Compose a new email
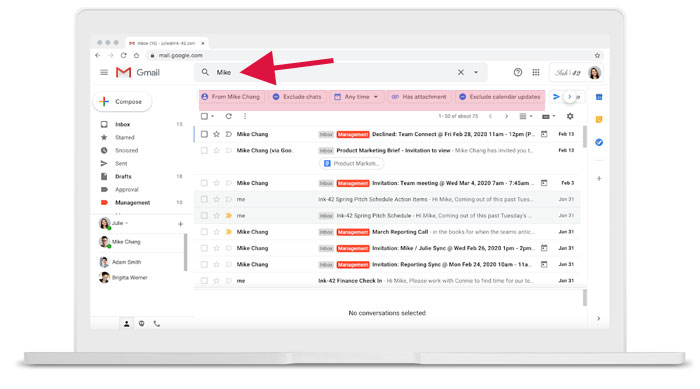700x389 pixels. pos(122,102)
